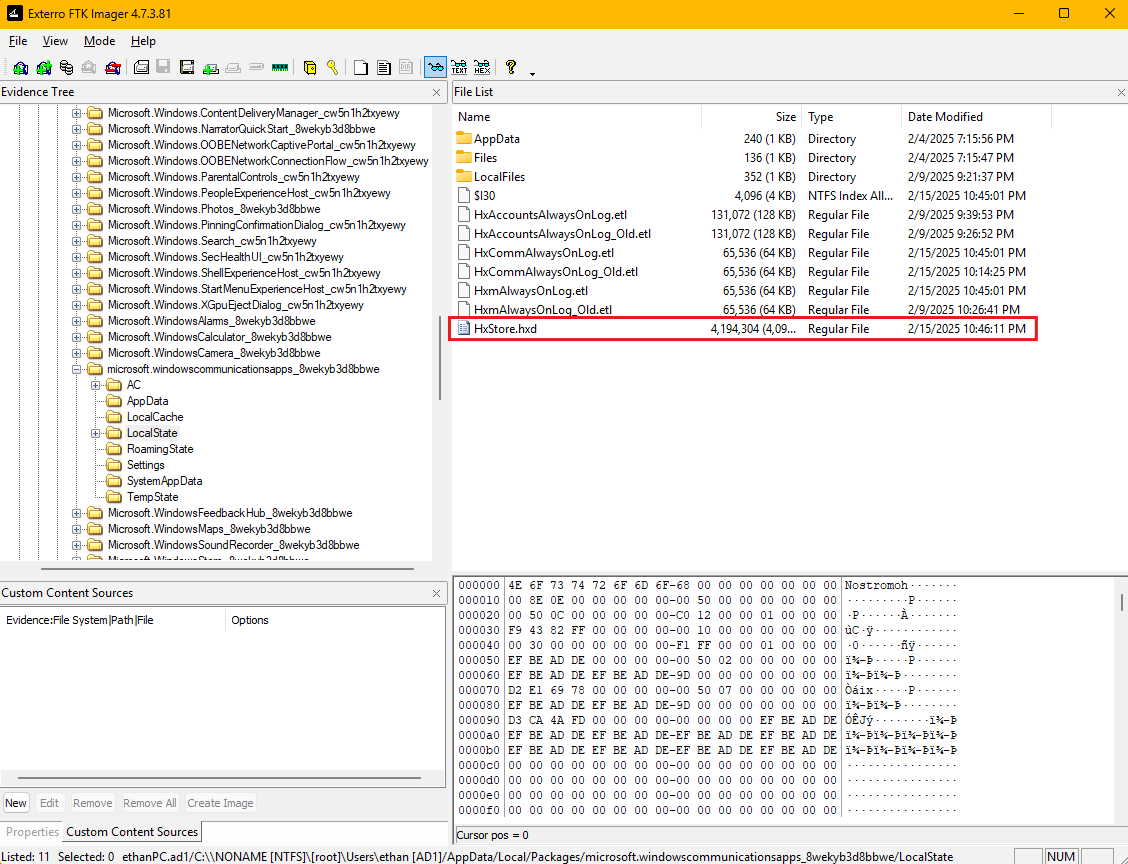Click the New button in Custom Content Sources
The height and width of the screenshot is (864, 1128).
[x=16, y=803]
